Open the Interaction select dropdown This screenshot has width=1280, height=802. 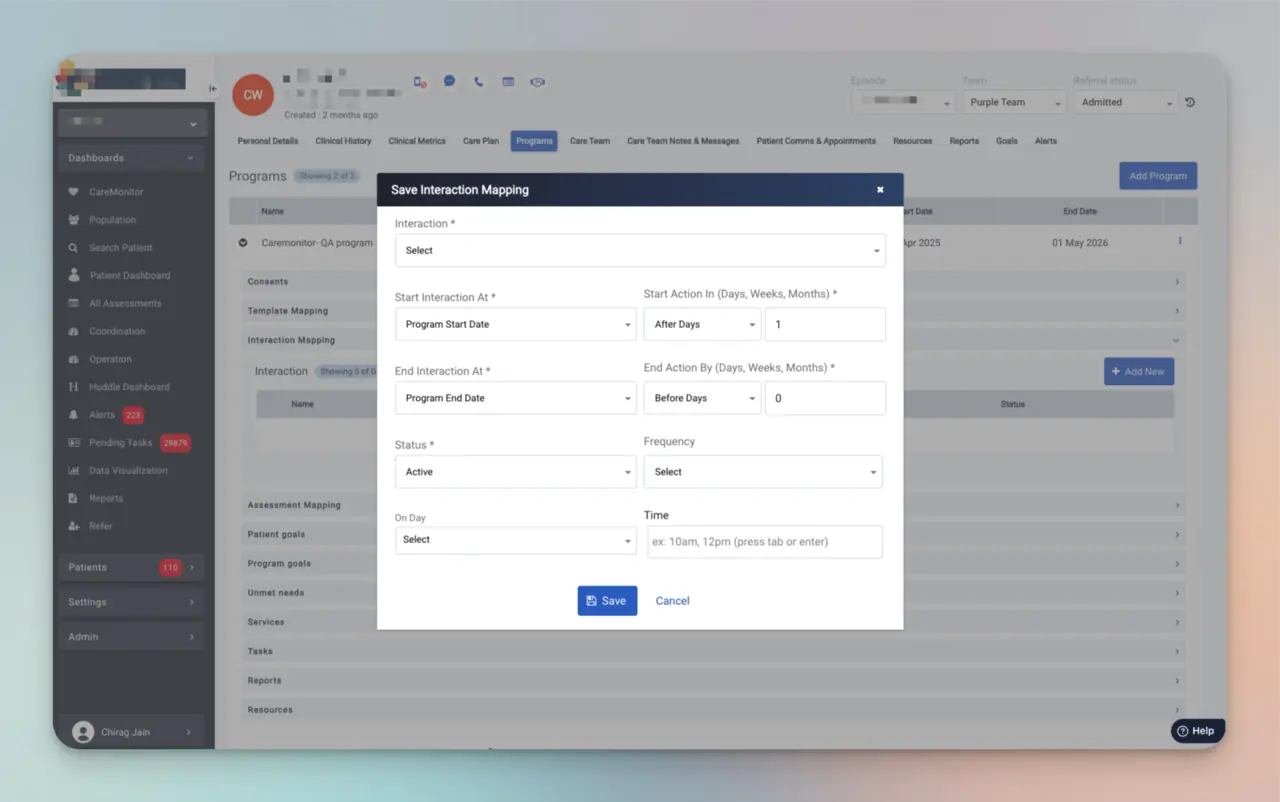click(640, 250)
